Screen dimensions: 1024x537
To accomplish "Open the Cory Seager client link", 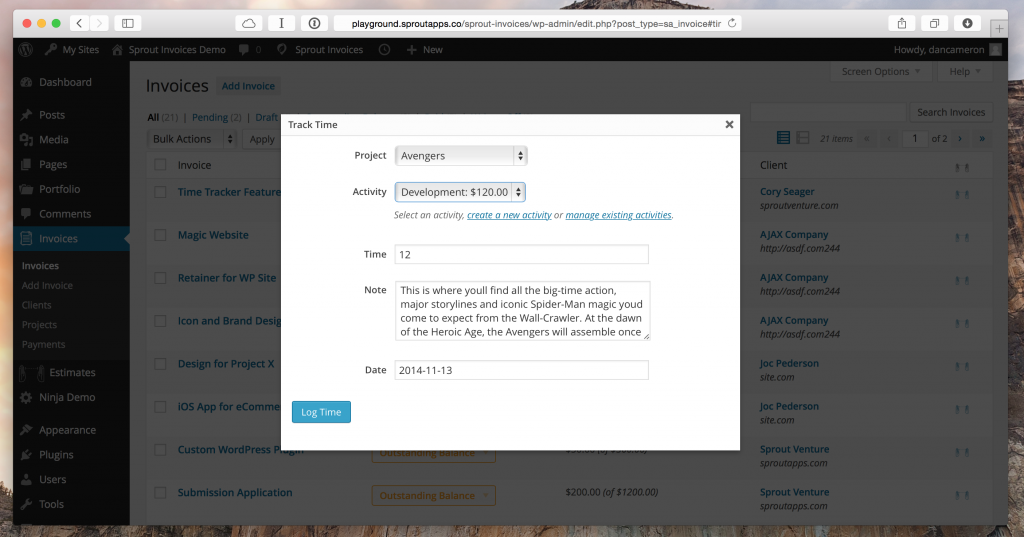I will click(x=787, y=191).
